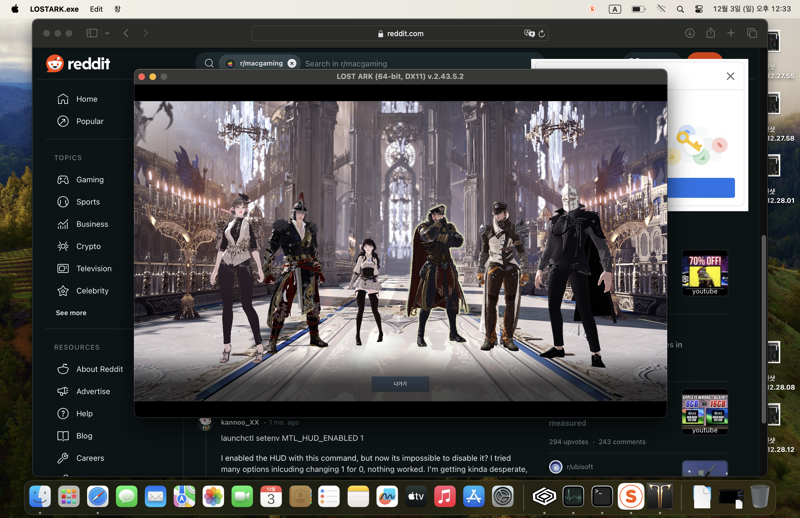This screenshot has width=800, height=518.
Task: Open Reminders from the dock
Action: point(329,496)
